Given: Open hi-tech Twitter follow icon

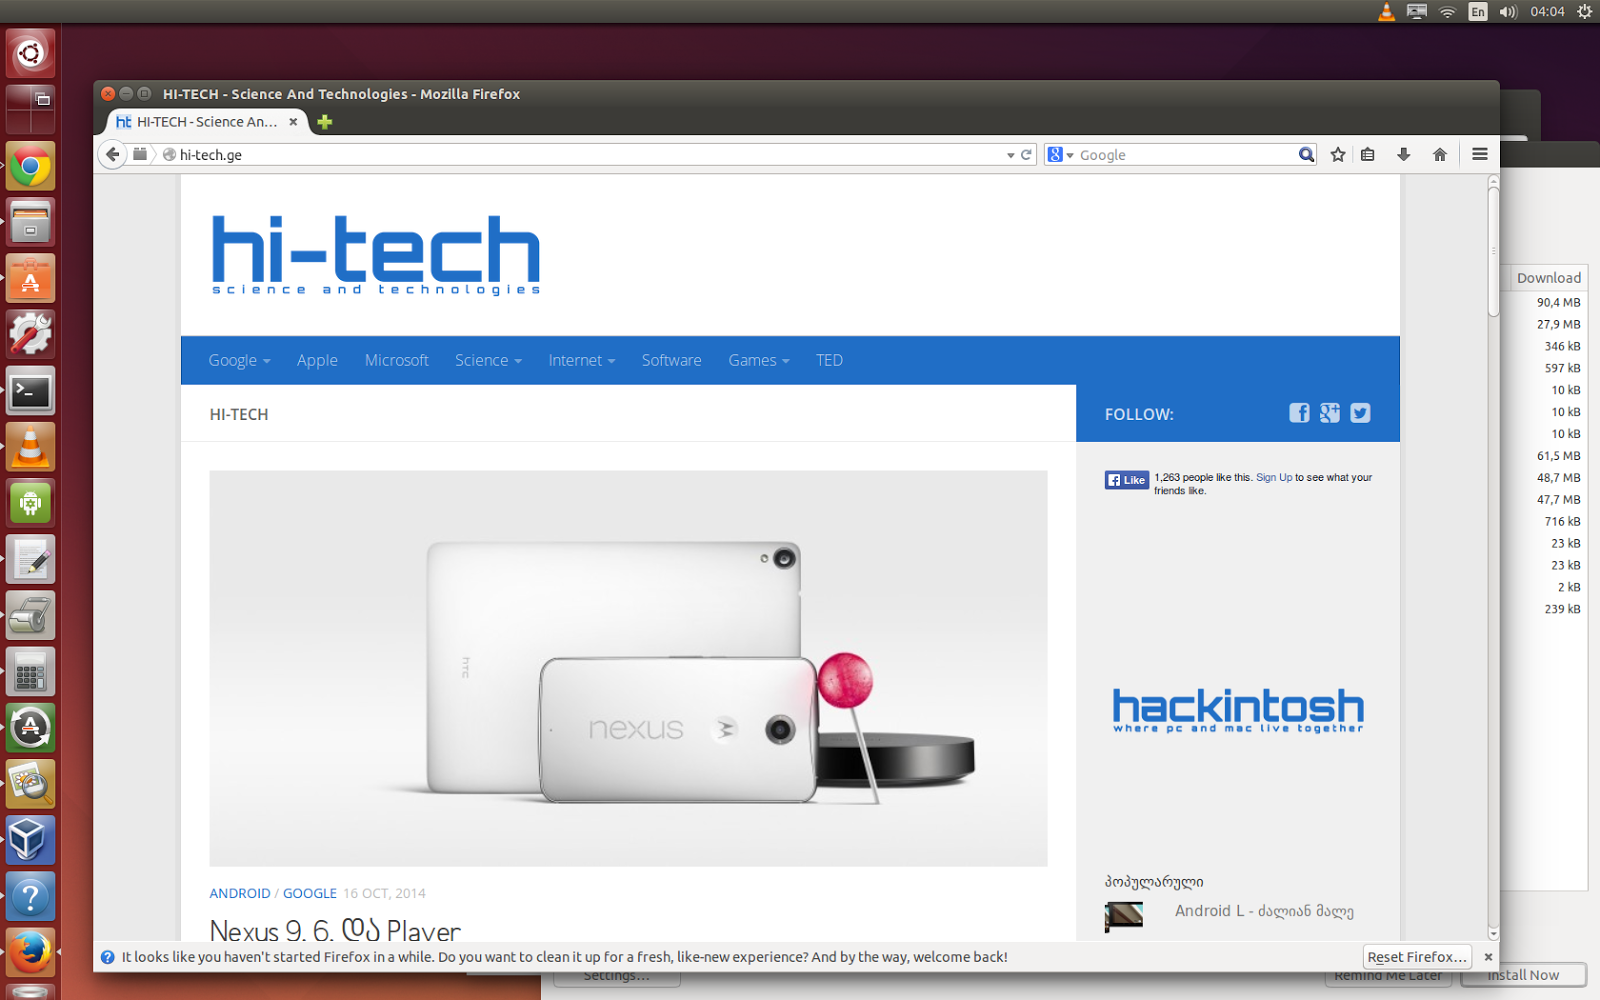Looking at the screenshot, I should click(1360, 413).
